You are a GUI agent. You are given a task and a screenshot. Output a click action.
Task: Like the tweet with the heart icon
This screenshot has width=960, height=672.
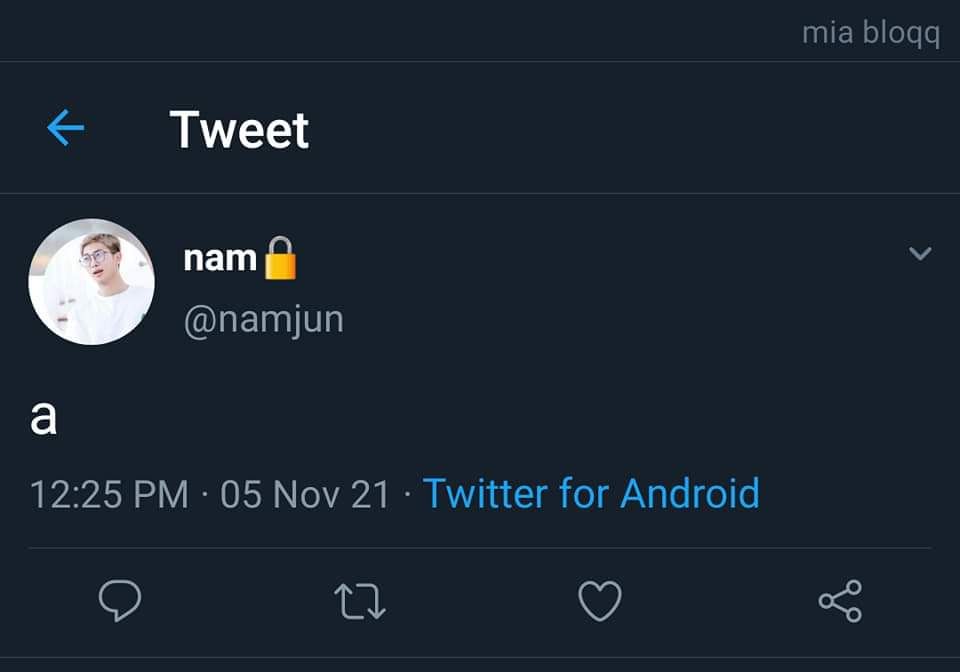point(600,601)
